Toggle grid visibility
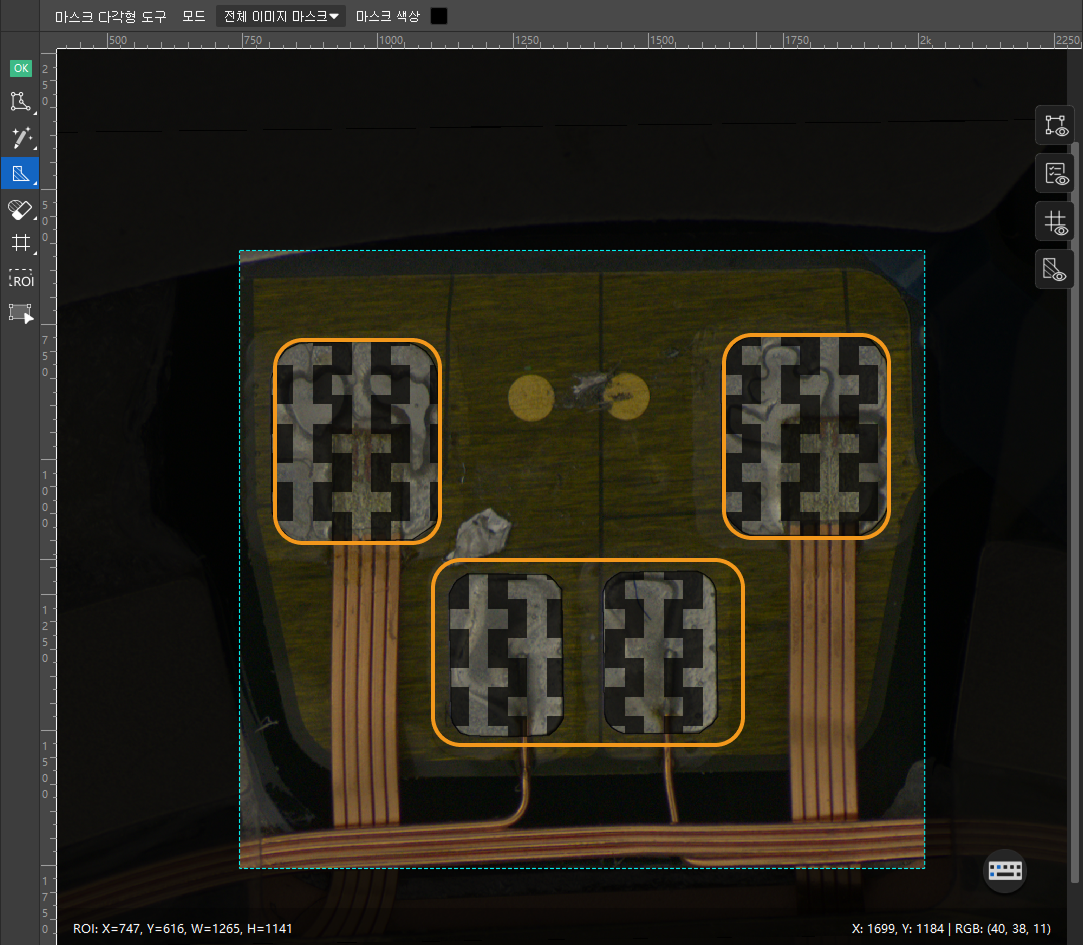The image size is (1083, 945). click(x=1055, y=221)
